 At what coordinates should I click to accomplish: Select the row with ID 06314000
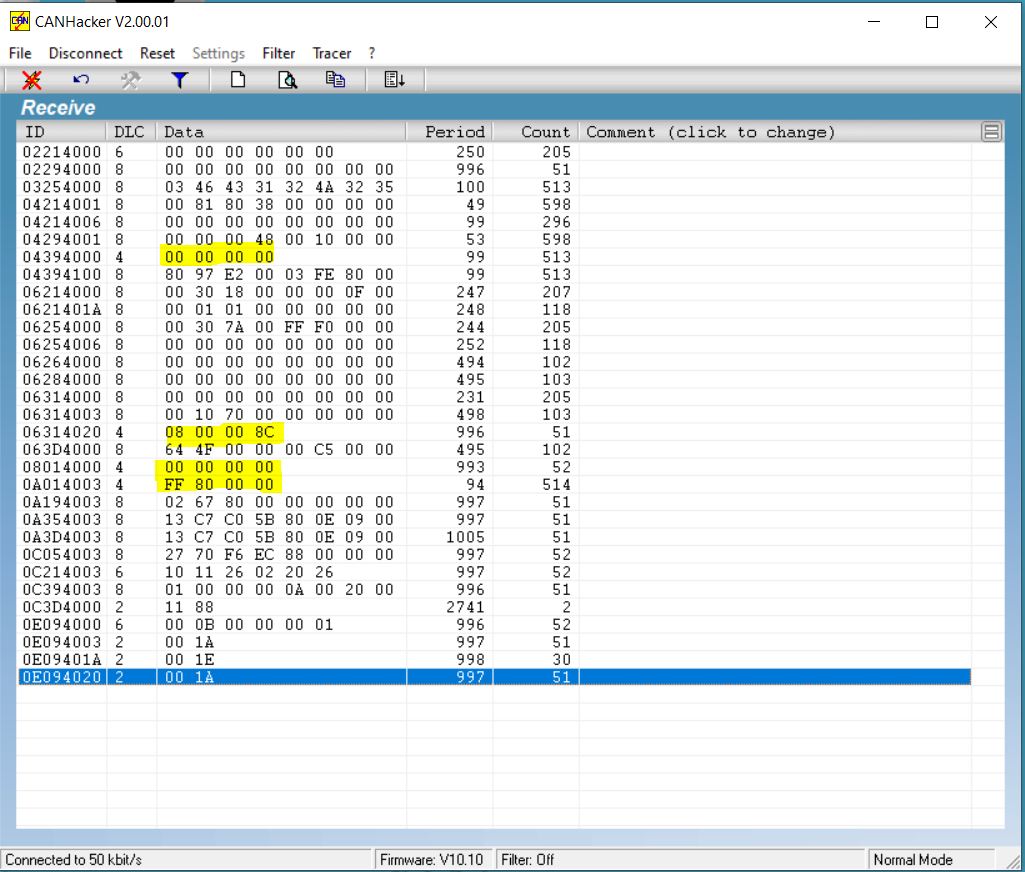(494, 397)
